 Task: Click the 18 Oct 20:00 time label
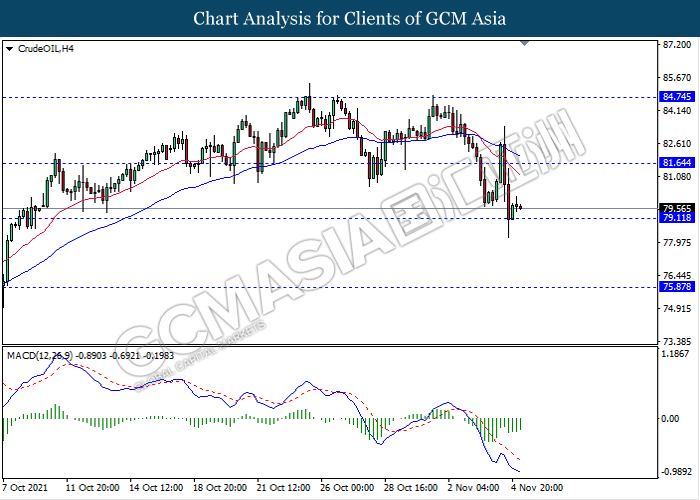220,488
